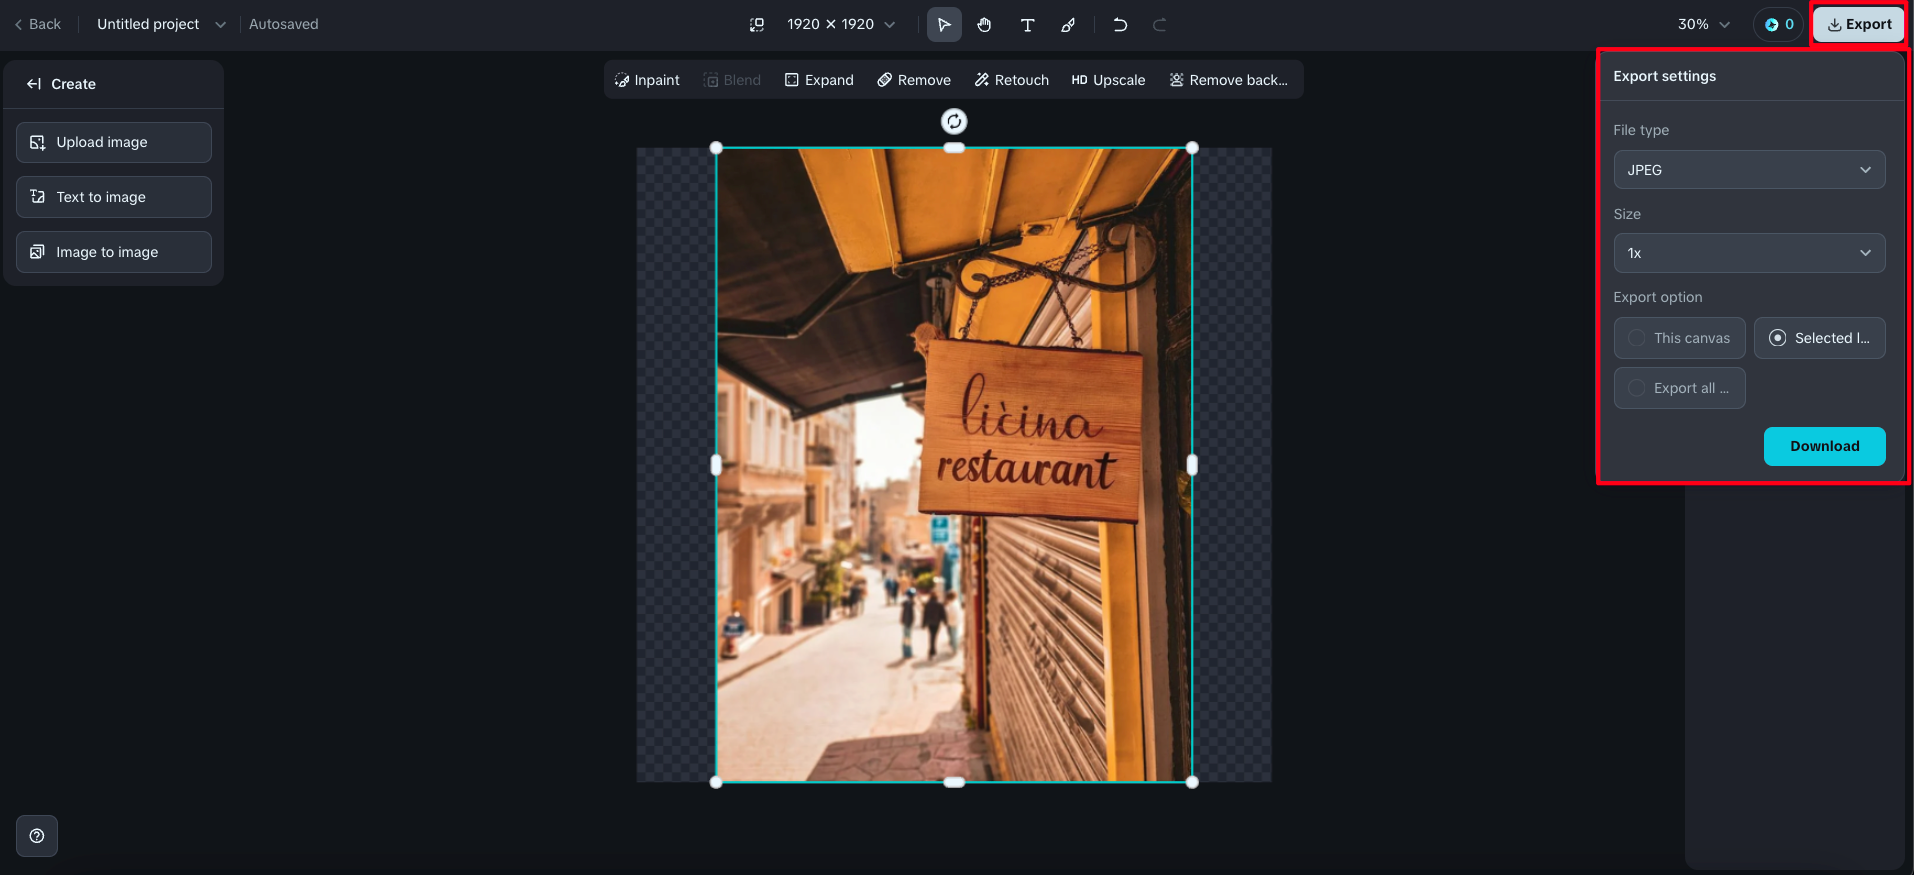
Task: Open the 30% zoom level dropdown
Action: (x=1704, y=24)
